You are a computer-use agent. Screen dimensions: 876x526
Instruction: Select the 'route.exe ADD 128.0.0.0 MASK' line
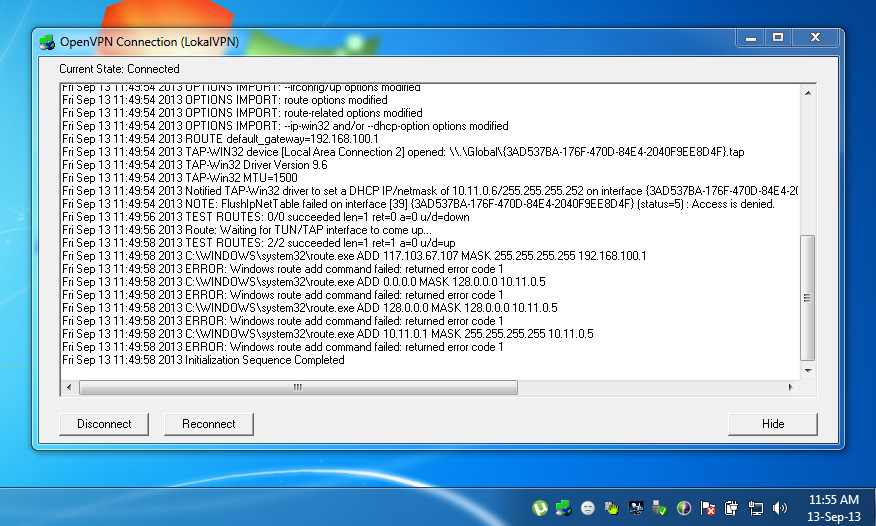click(310, 308)
